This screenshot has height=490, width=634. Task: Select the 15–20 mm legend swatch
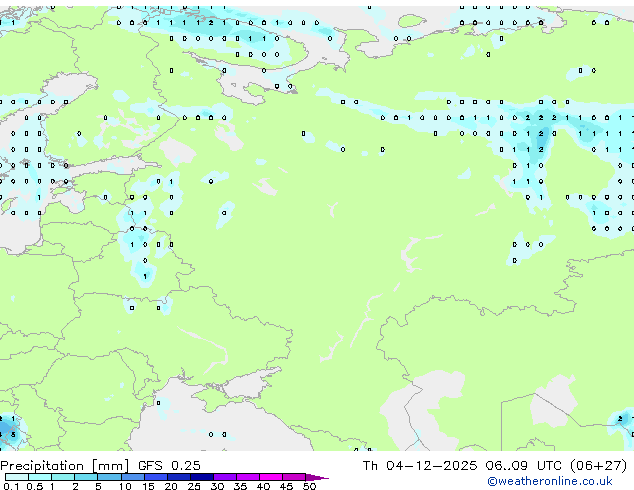point(156,477)
